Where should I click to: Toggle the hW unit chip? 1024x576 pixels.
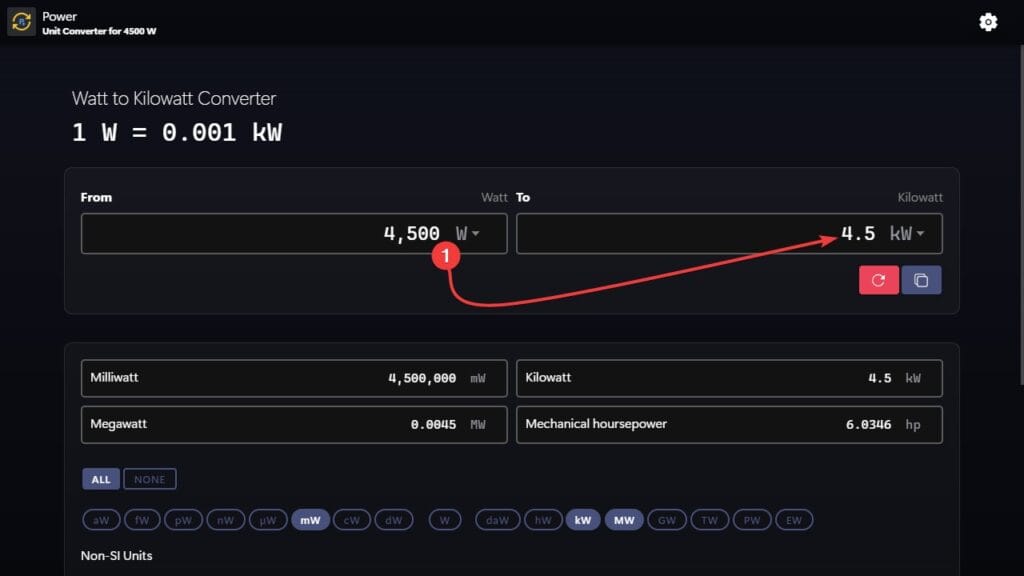tap(543, 520)
